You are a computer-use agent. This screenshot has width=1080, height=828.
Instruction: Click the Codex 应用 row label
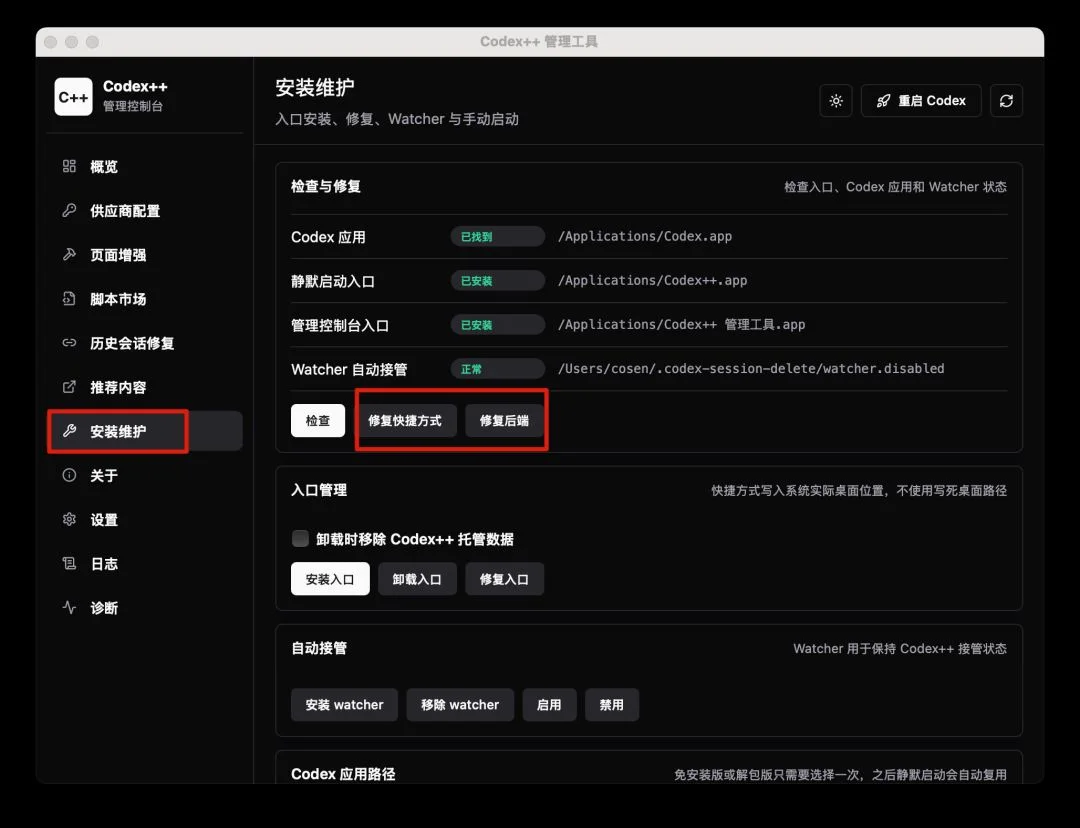tap(328, 237)
